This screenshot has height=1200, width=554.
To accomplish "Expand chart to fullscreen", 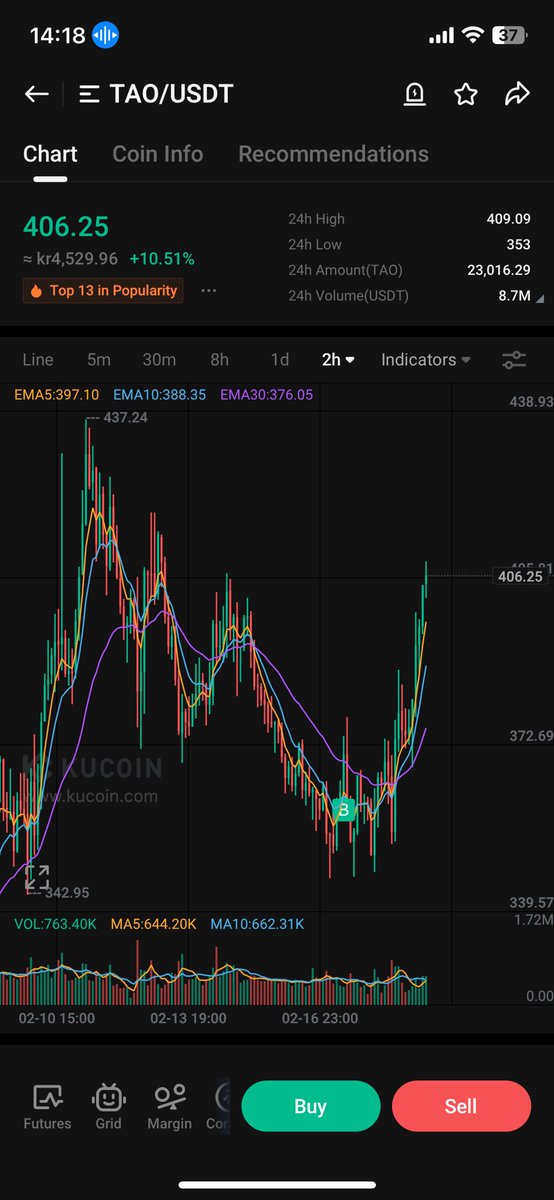I will point(37,878).
